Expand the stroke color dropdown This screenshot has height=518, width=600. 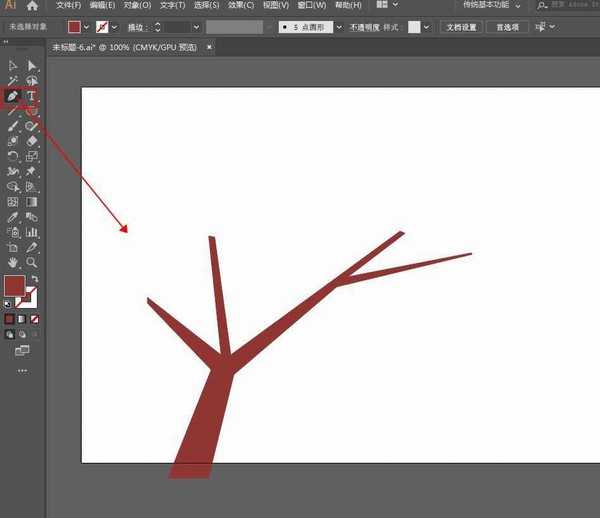[114, 27]
